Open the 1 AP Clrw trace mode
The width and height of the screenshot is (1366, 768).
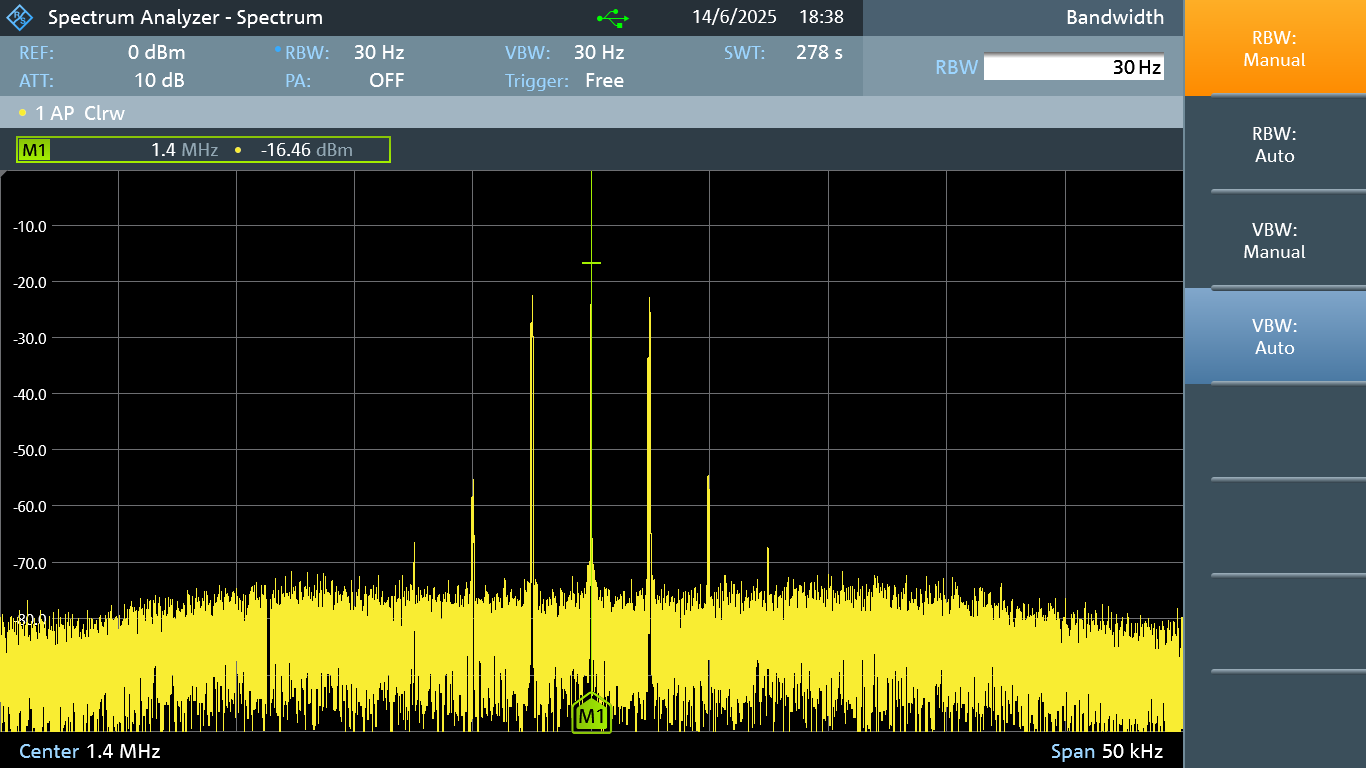(80, 113)
